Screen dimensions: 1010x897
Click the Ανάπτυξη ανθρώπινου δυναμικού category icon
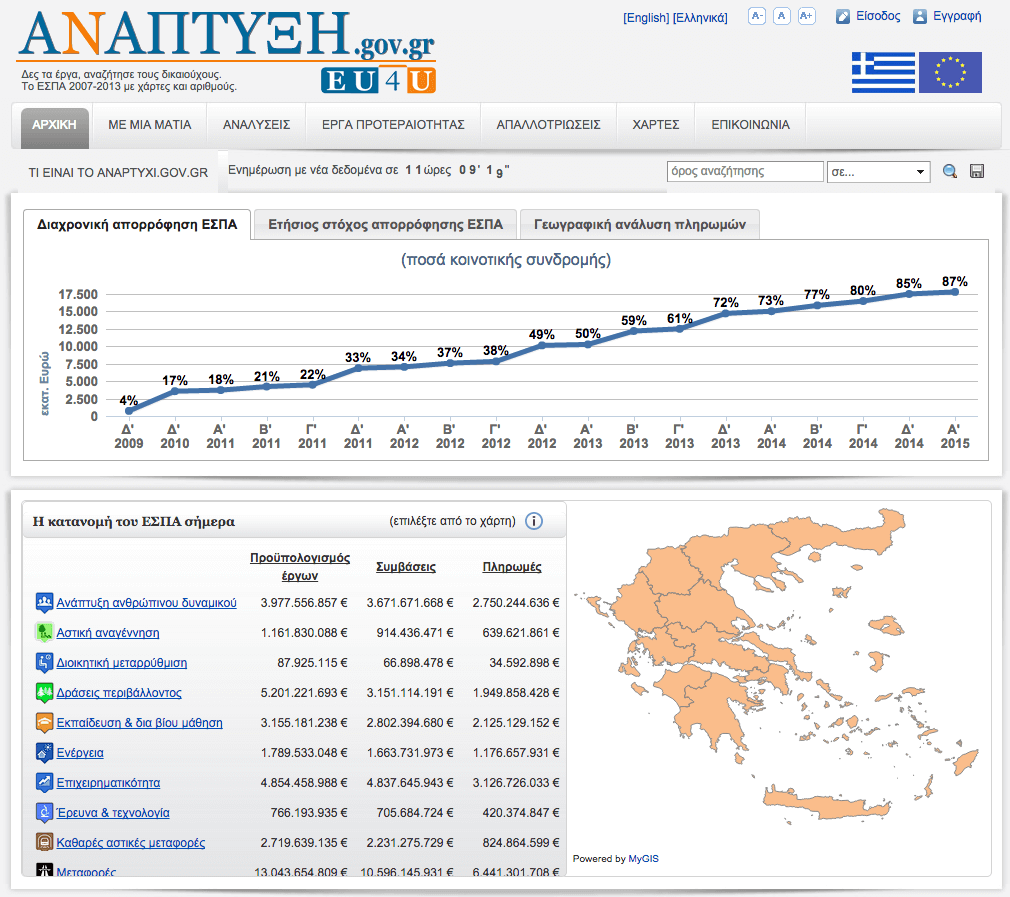(x=44, y=603)
